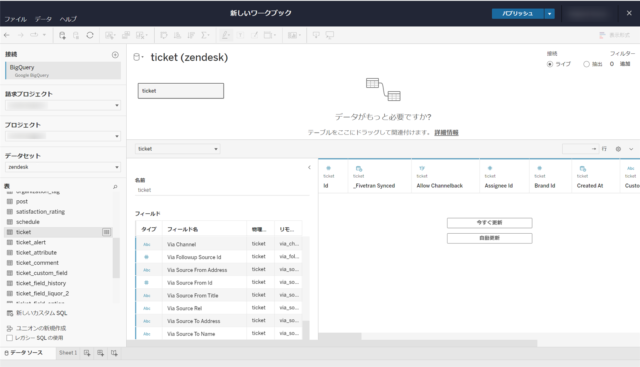Click the ticket table box on the canvas

coord(181,91)
